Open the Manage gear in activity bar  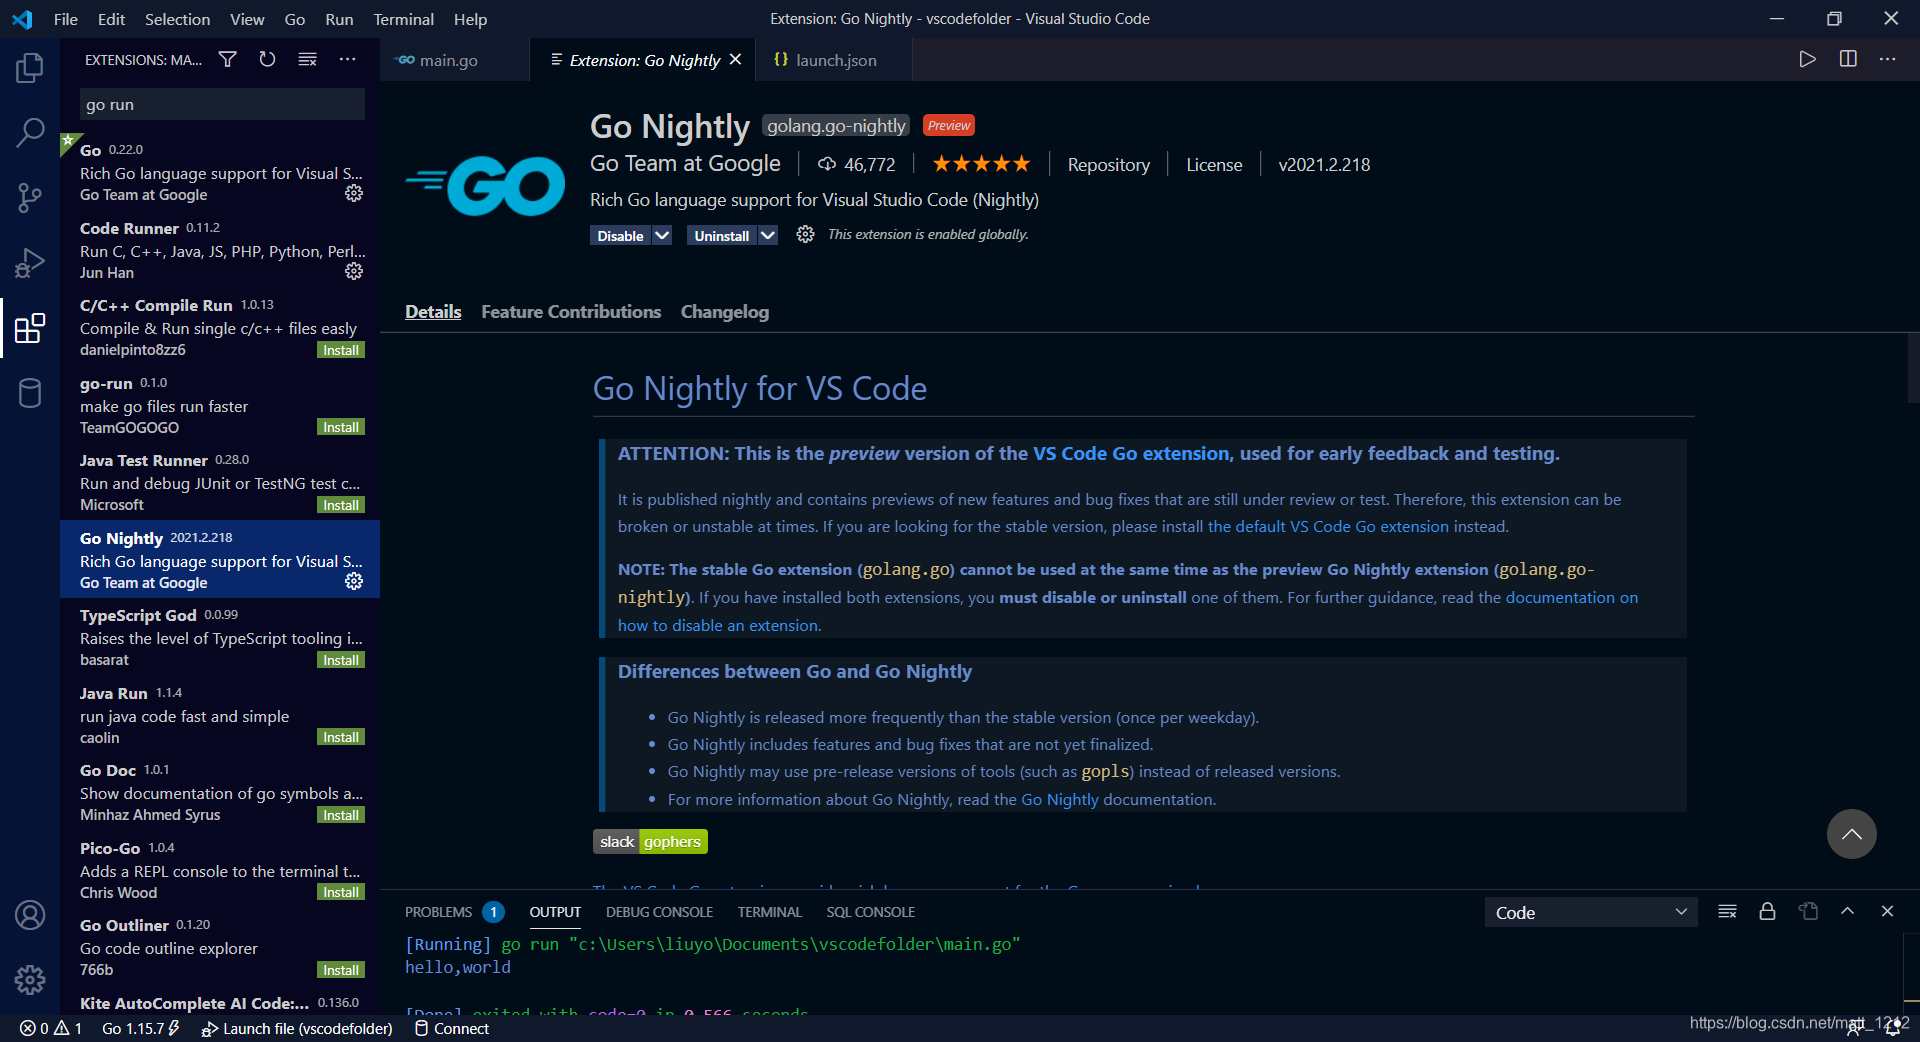click(x=30, y=980)
